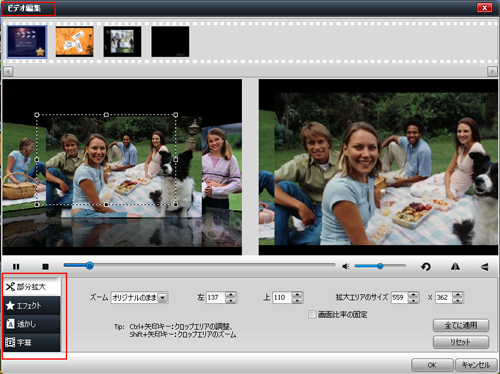Click the bottom-center crop handle
The width and height of the screenshot is (500, 374).
(x=106, y=204)
